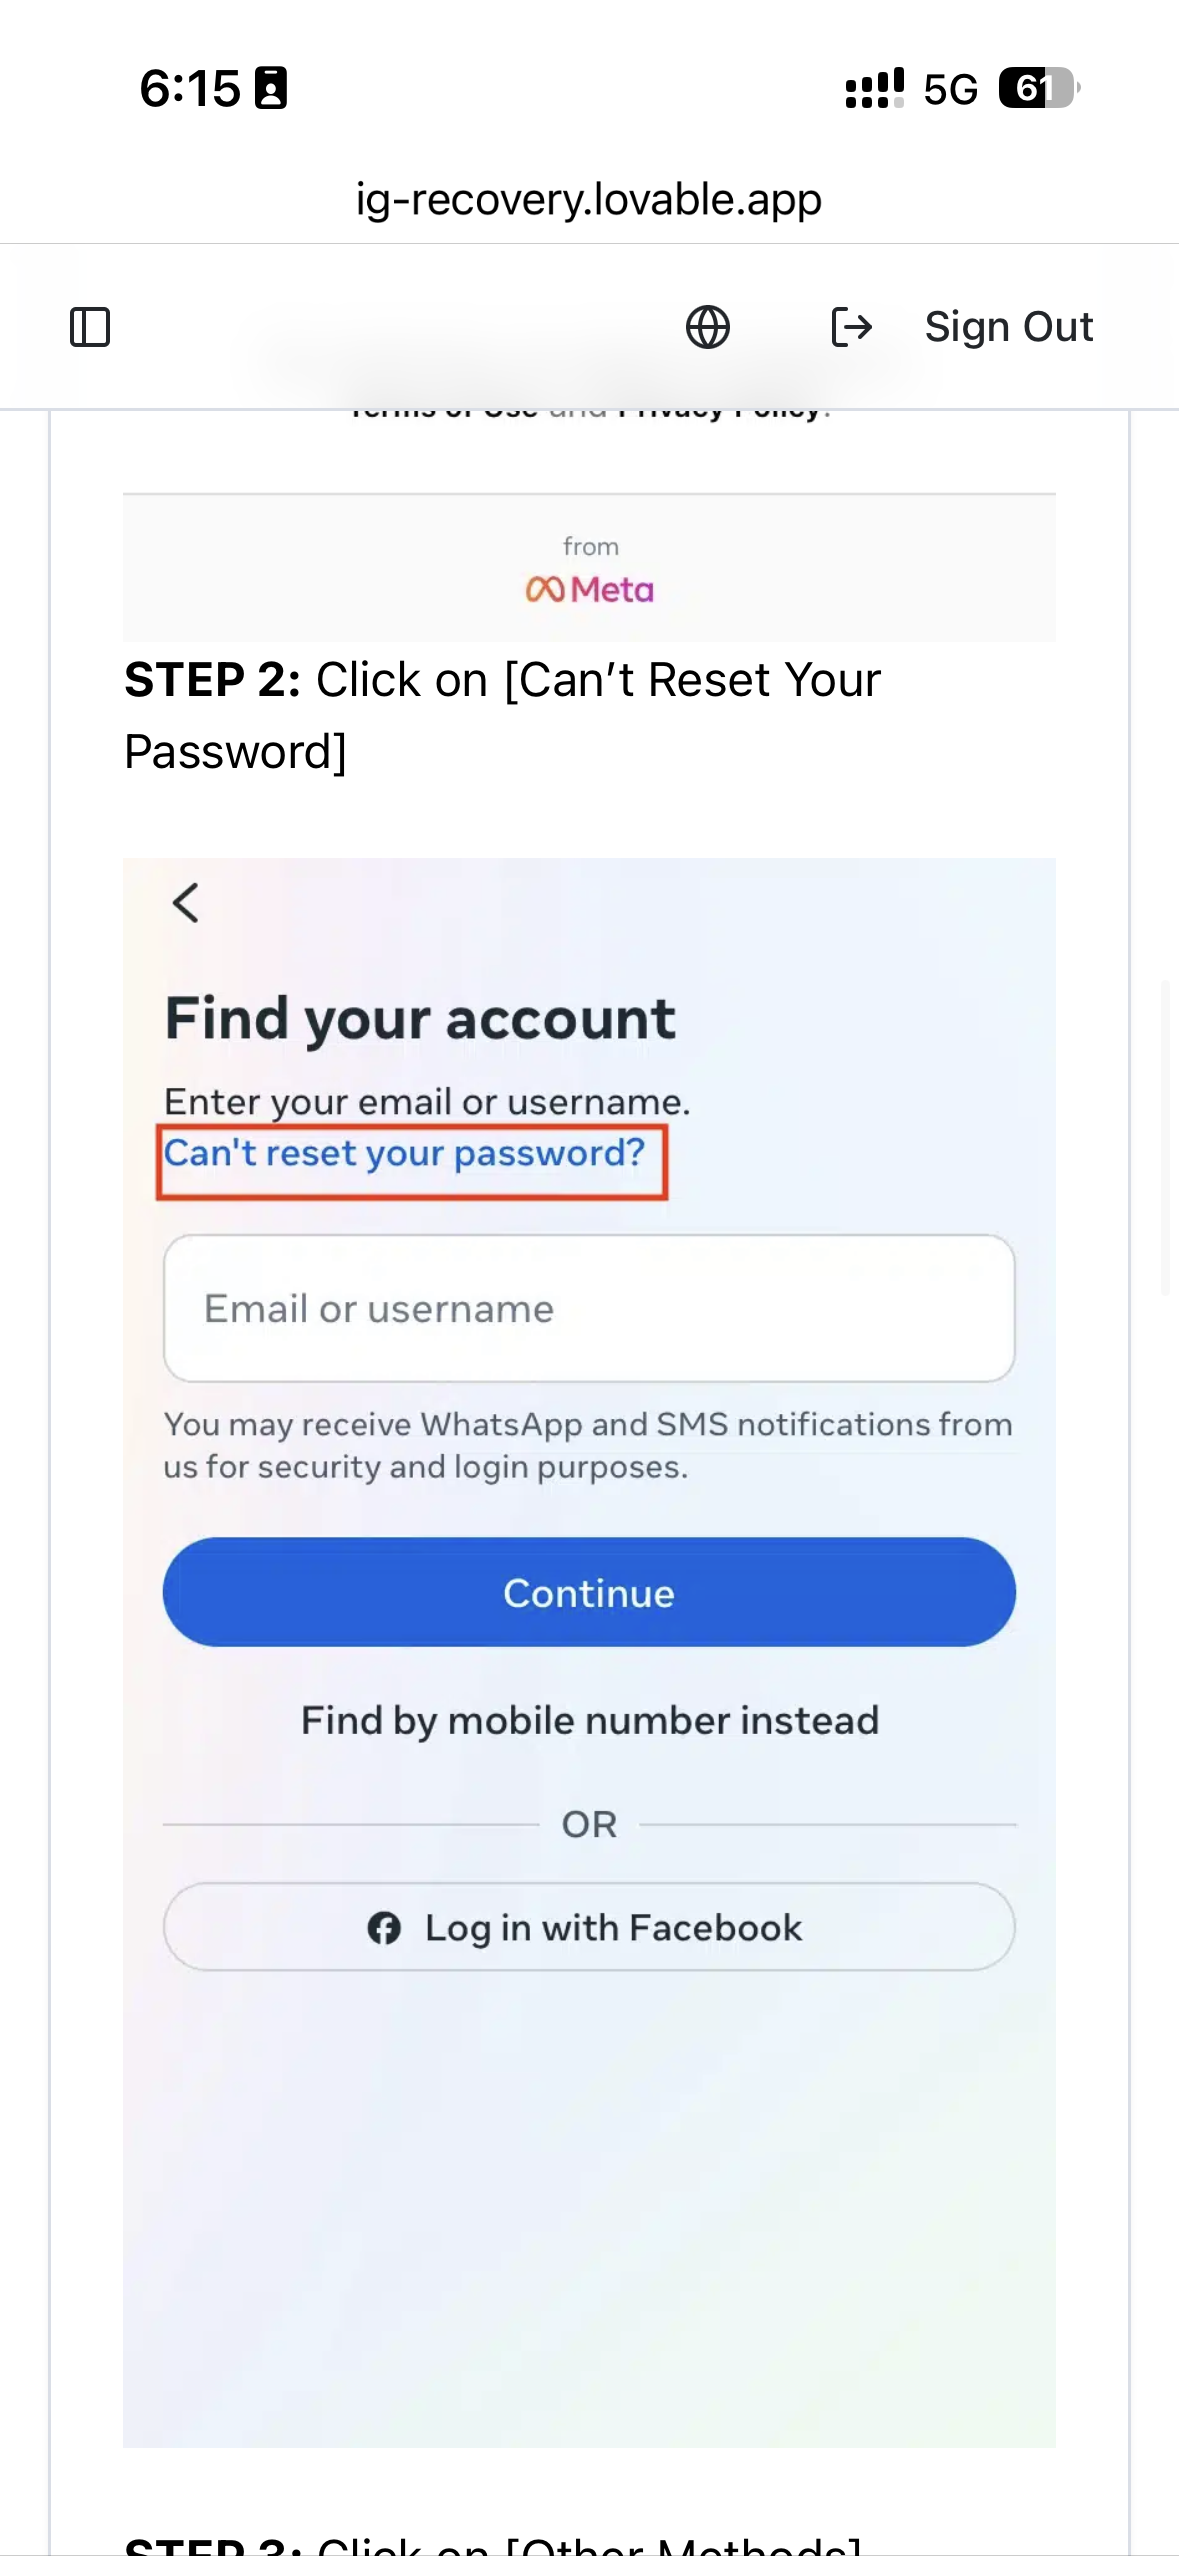Open the globe language selector

tap(707, 327)
